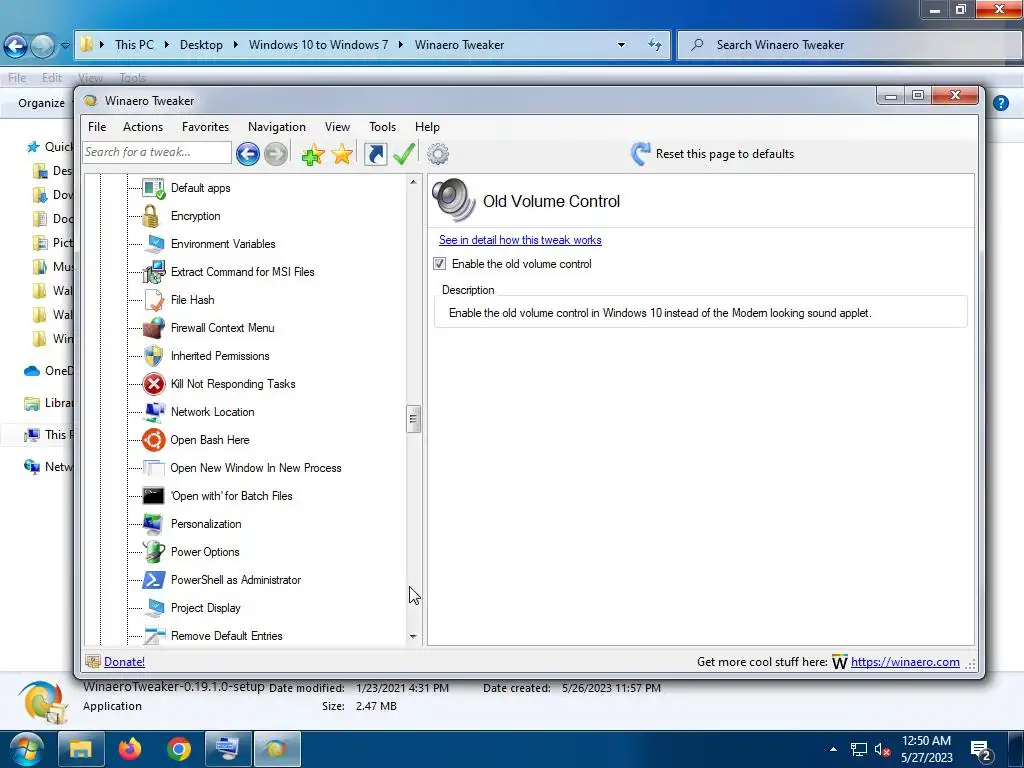Open Chrome from the taskbar
The height and width of the screenshot is (768, 1024).
pos(178,748)
